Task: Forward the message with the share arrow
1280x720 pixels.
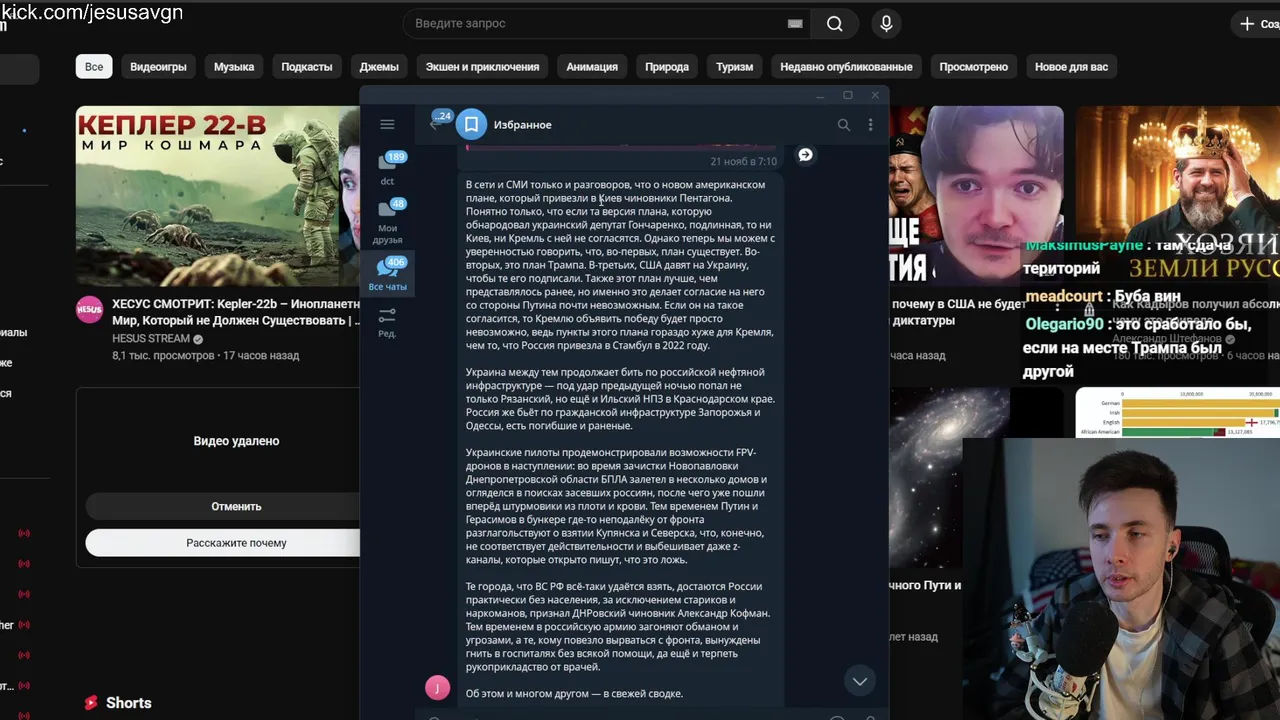Action: click(805, 154)
